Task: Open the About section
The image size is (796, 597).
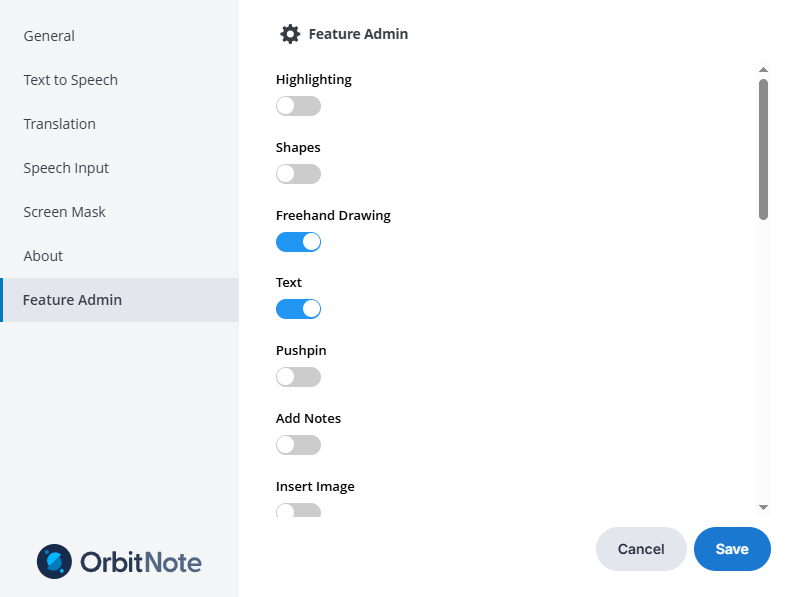Action: click(x=43, y=256)
